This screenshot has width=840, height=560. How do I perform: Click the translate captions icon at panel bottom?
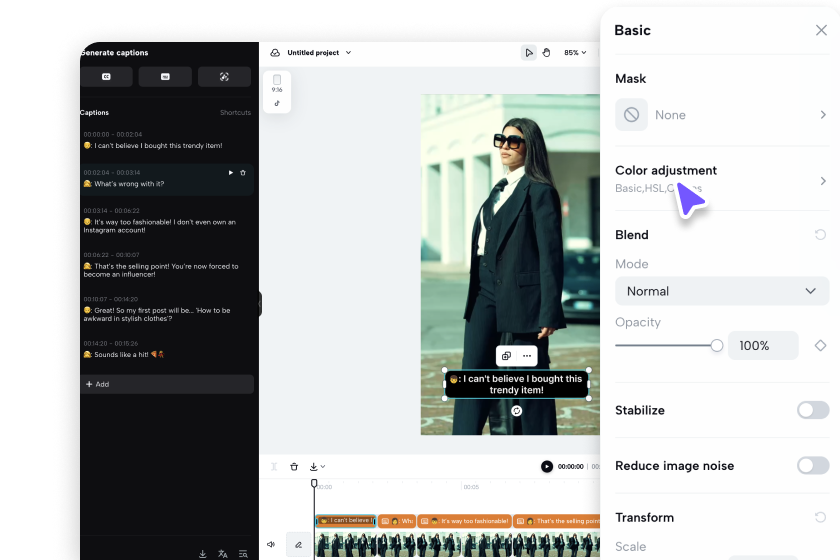click(x=223, y=554)
